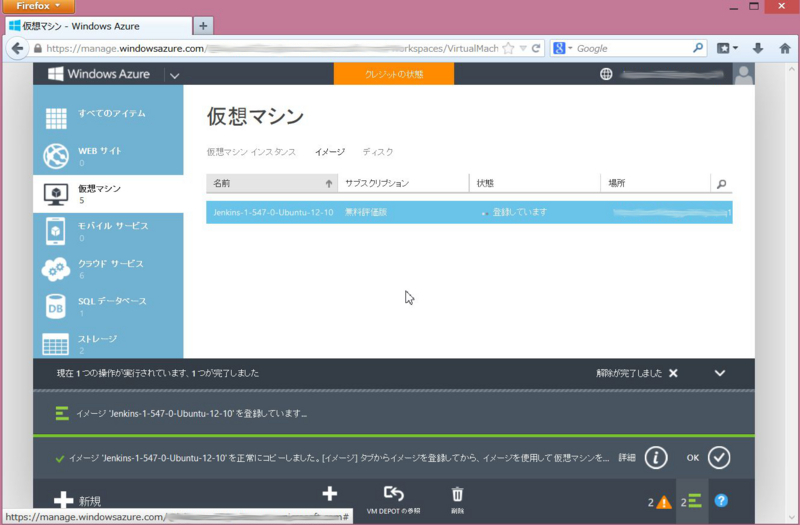Click 新規 plus button
The width and height of the screenshot is (800, 525).
point(78,501)
